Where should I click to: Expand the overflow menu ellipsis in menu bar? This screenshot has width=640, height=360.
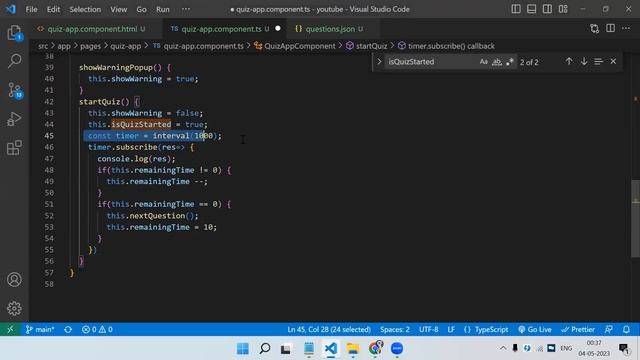pyautogui.click(x=186, y=9)
